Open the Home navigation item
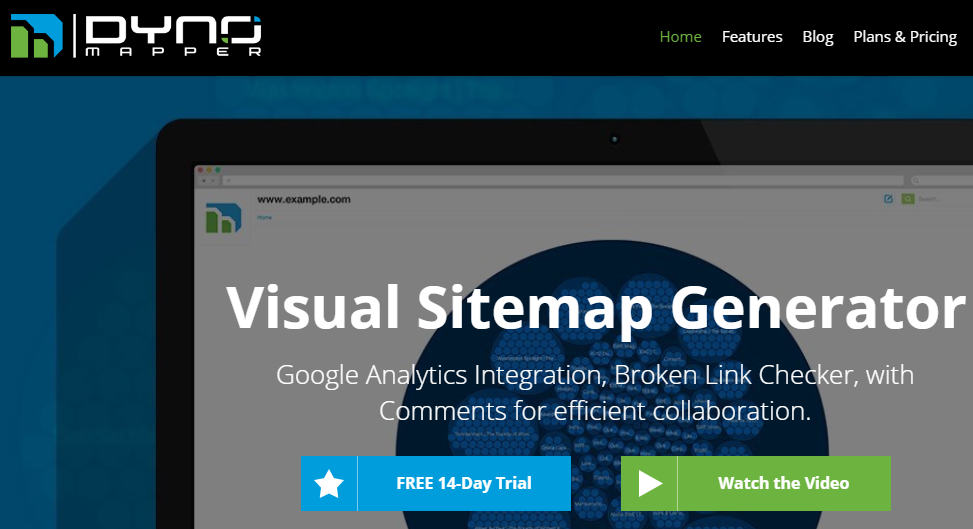Image resolution: width=973 pixels, height=529 pixels. click(x=680, y=37)
